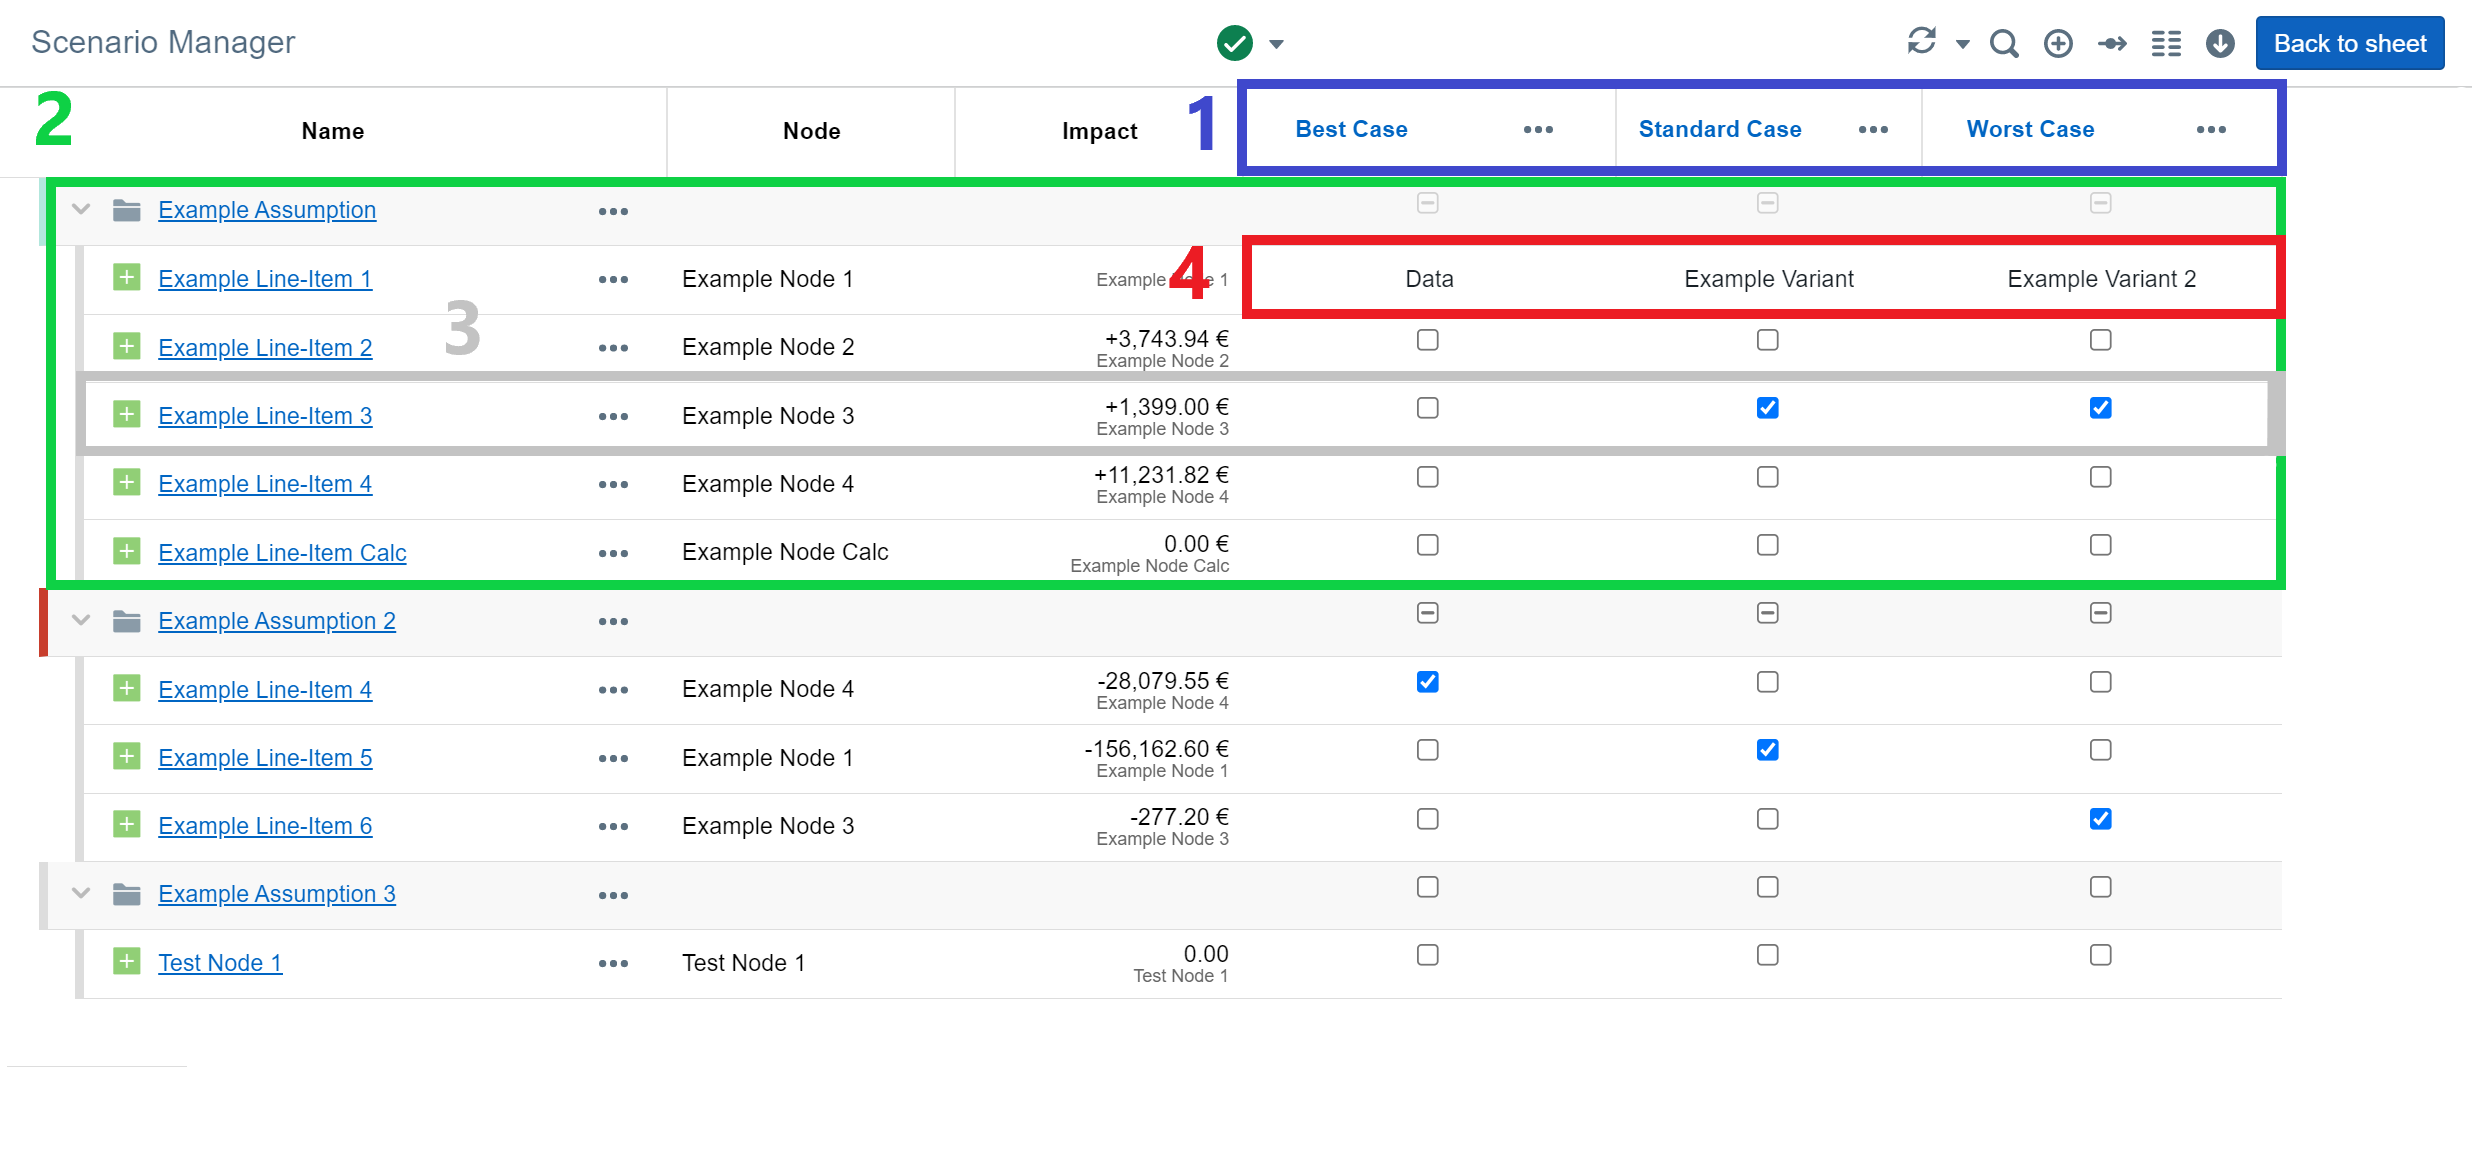Click the circled plus add icon
This screenshot has height=1152, width=2472.
pyautogui.click(x=2058, y=43)
